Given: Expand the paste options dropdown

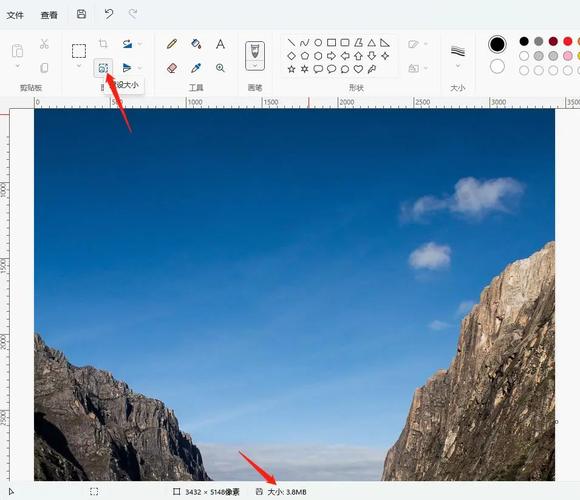Looking at the screenshot, I should tap(17, 66).
